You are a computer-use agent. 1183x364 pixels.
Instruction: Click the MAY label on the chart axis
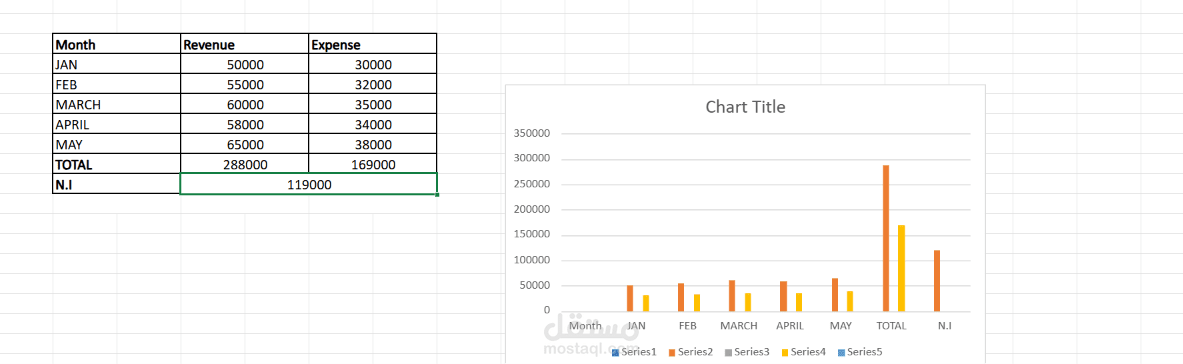(840, 325)
